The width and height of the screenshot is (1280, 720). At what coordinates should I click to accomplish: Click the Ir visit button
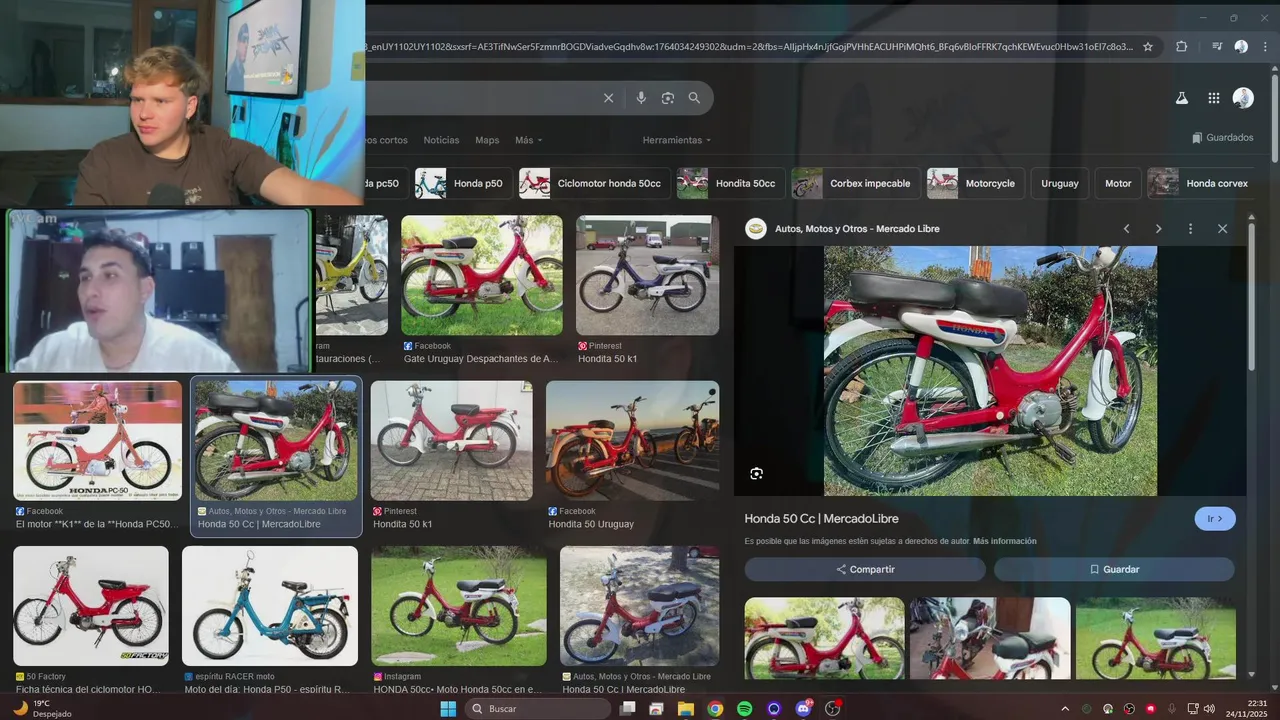(x=1215, y=519)
